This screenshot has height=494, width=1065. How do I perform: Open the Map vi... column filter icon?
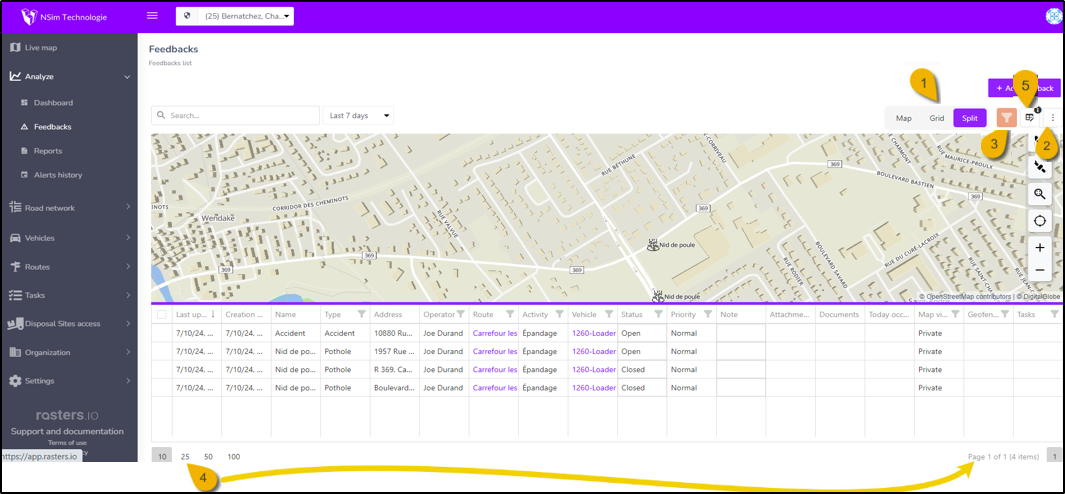coord(956,315)
